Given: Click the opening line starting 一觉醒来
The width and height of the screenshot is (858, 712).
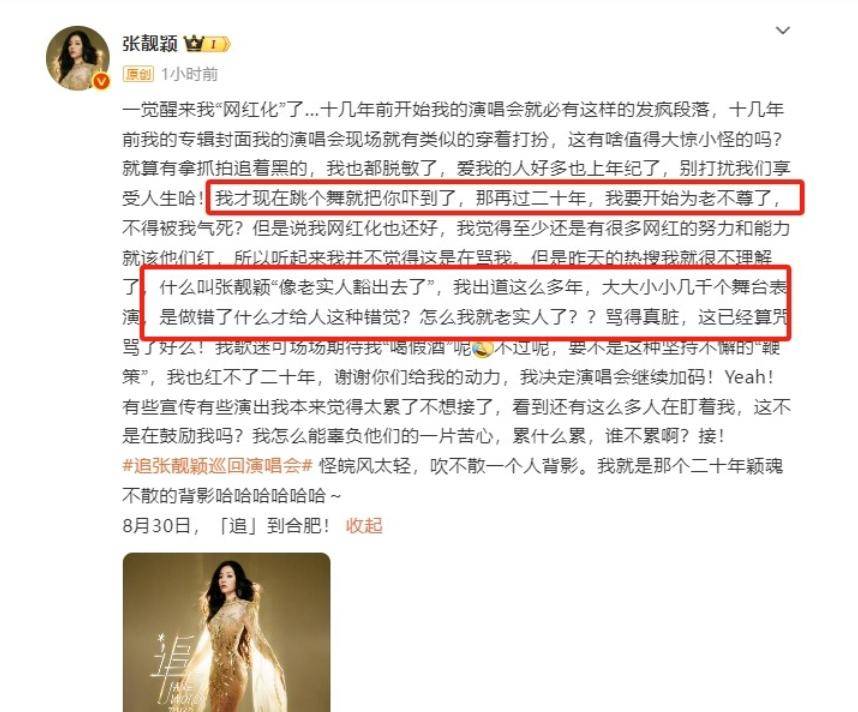Looking at the screenshot, I should pos(453,109).
